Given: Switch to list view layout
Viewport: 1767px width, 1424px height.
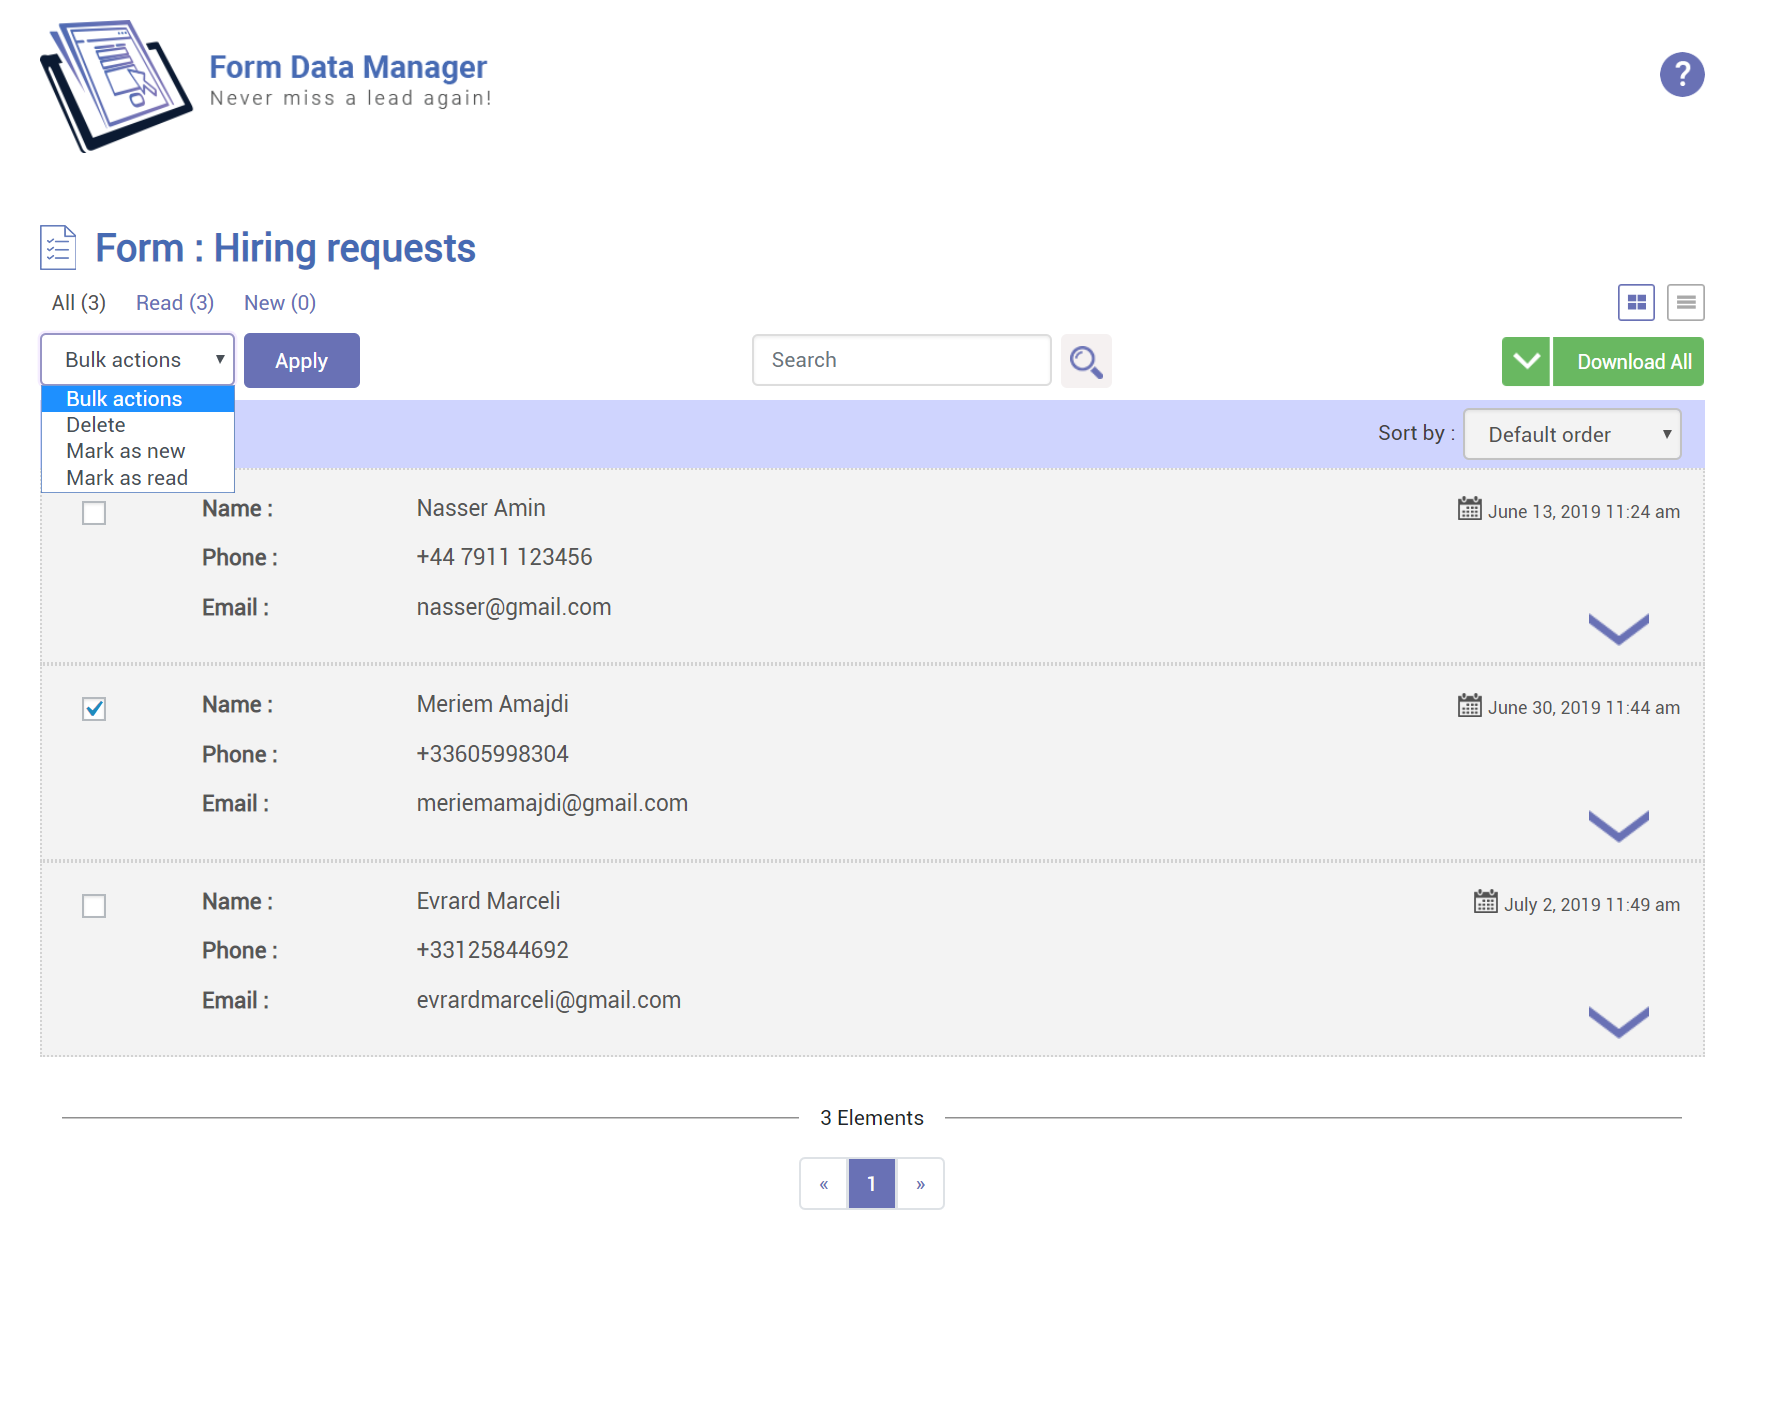Looking at the screenshot, I should click(1686, 303).
